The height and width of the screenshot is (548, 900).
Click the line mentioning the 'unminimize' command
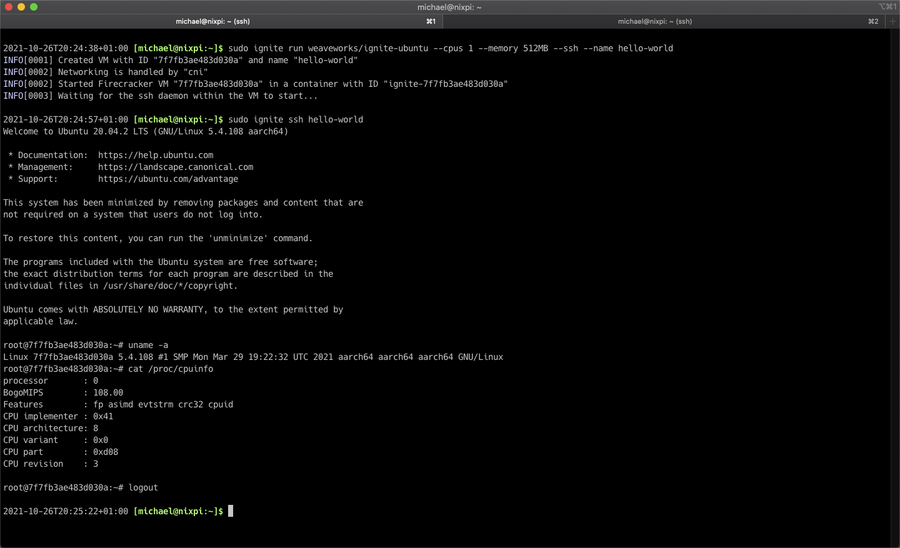[158, 238]
